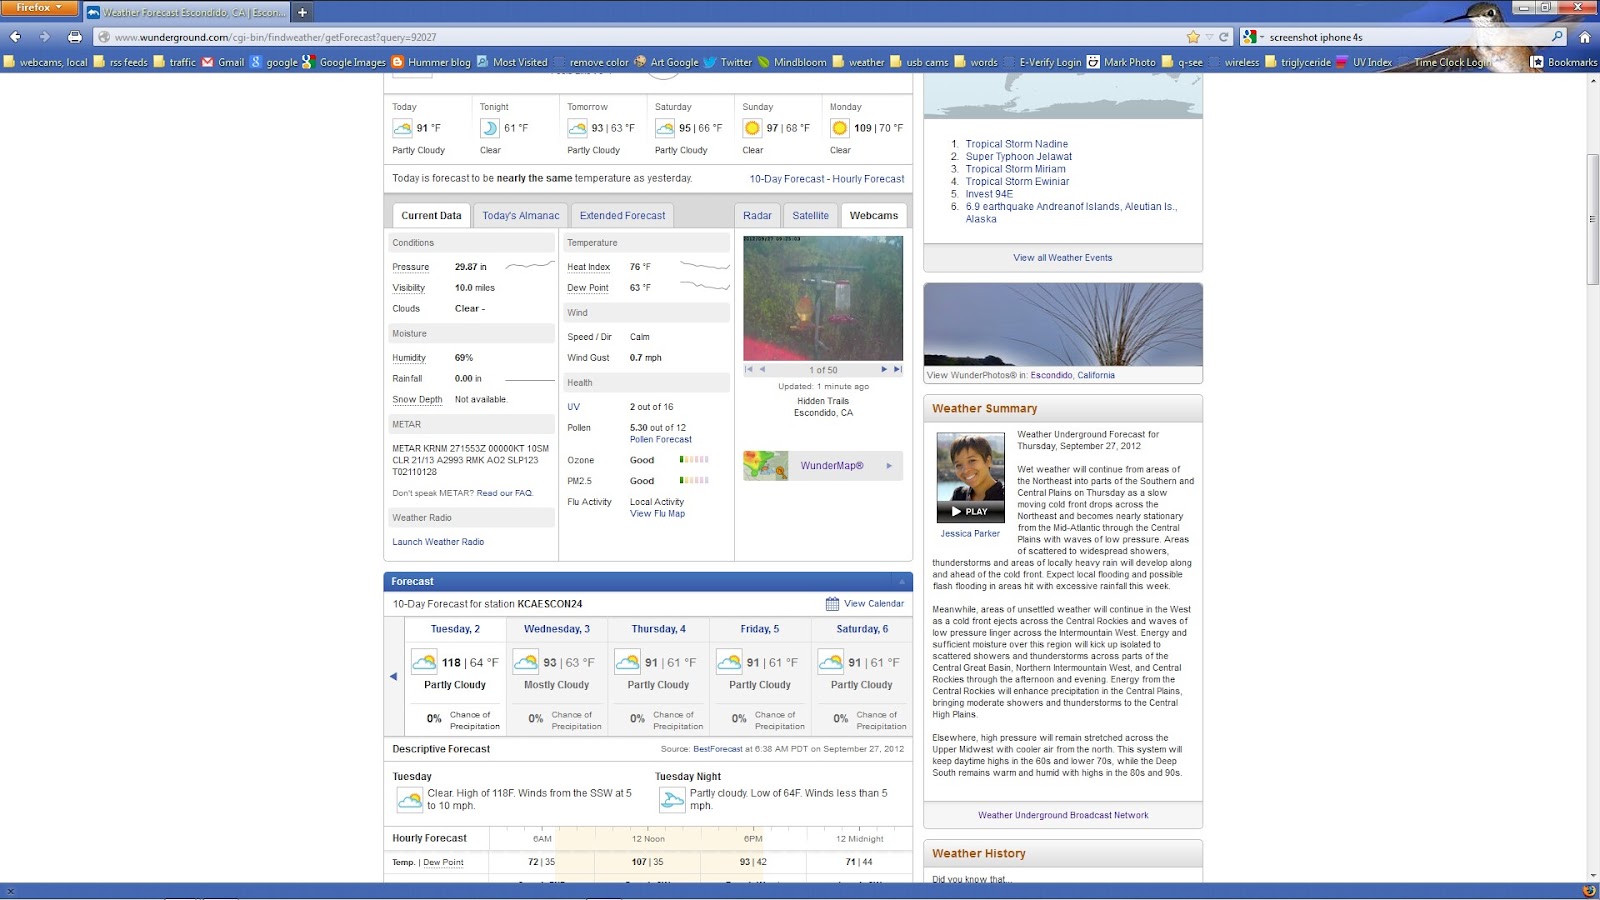Open the Bookmarks menu button
The height and width of the screenshot is (900, 1600).
tap(1564, 62)
